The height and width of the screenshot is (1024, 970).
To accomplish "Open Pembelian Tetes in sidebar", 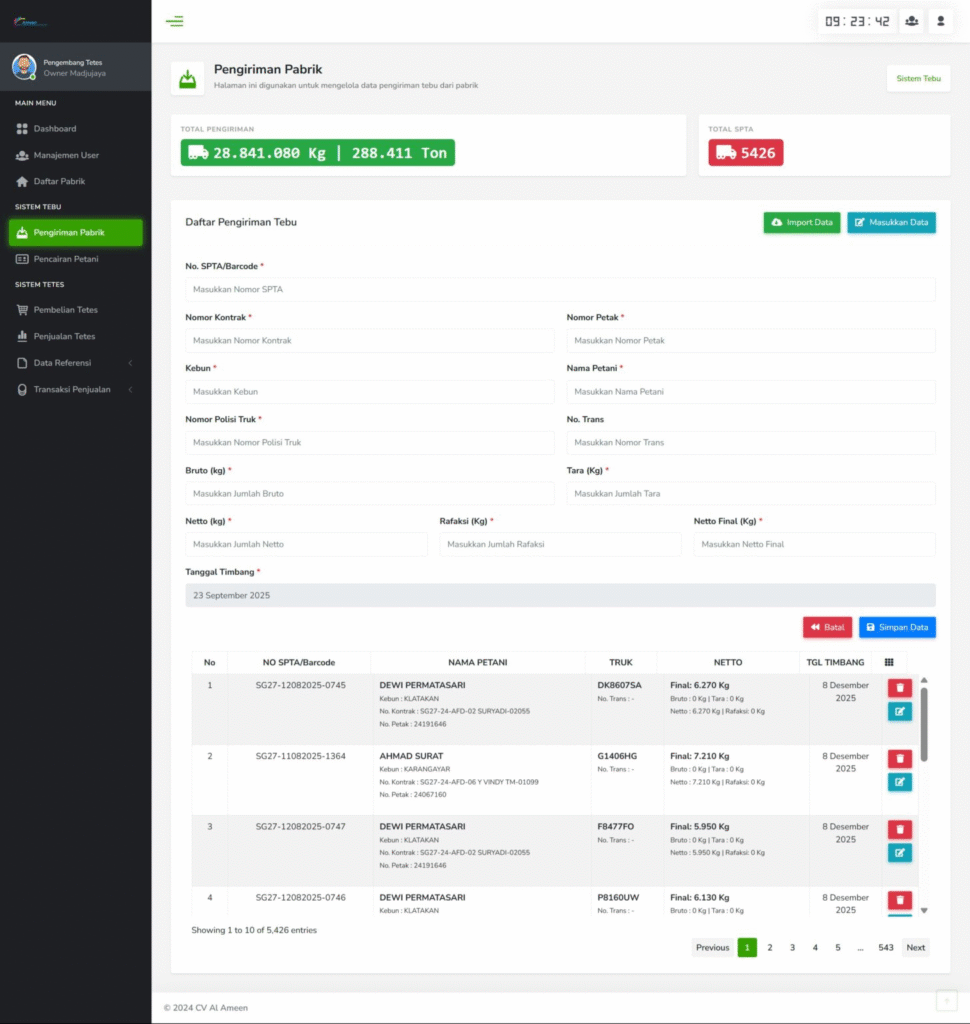I will (x=66, y=310).
